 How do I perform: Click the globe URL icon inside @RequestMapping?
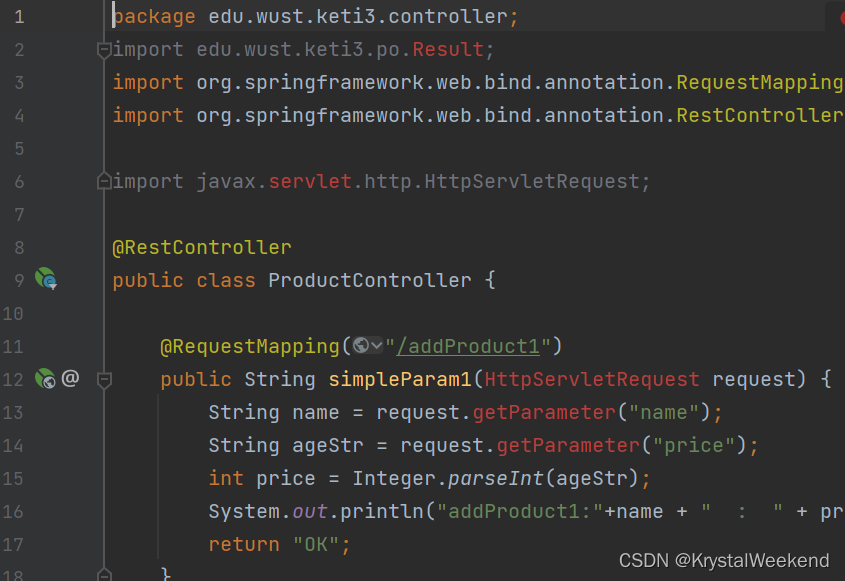click(361, 345)
